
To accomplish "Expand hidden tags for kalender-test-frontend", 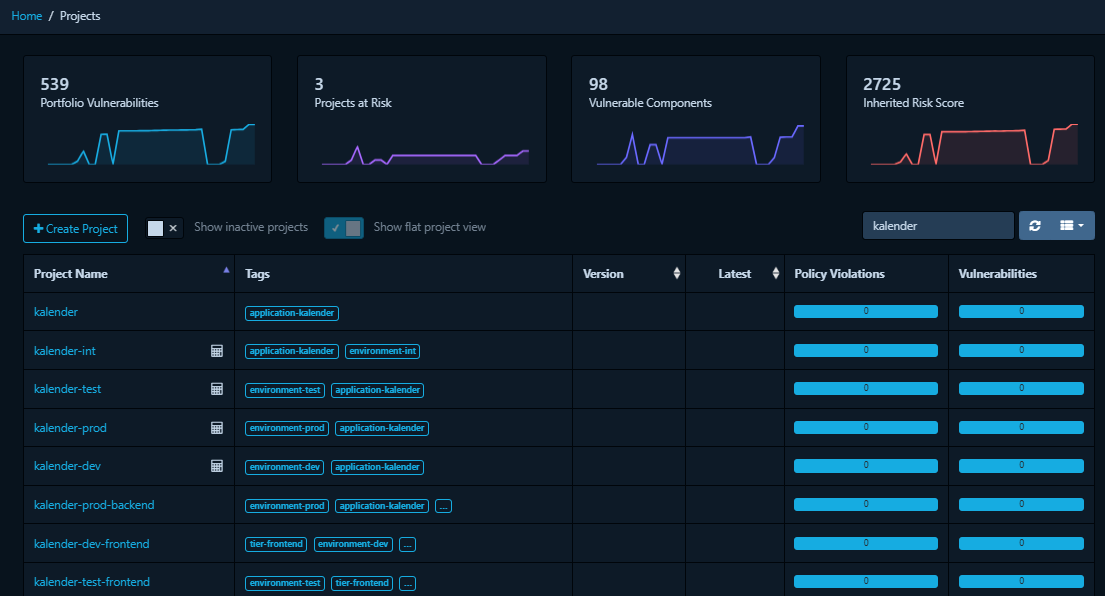I will [x=407, y=583].
